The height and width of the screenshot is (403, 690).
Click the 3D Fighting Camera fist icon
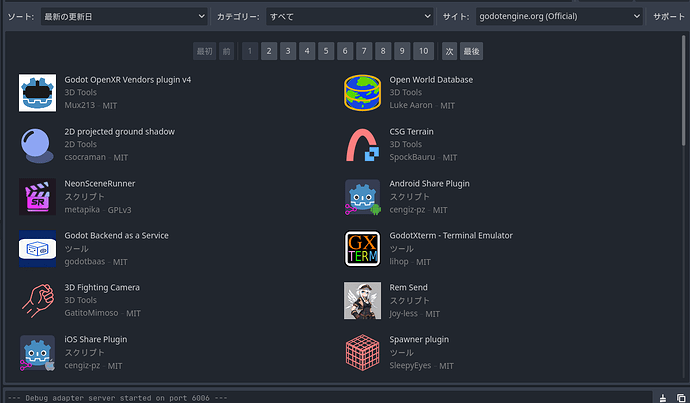pos(37,300)
